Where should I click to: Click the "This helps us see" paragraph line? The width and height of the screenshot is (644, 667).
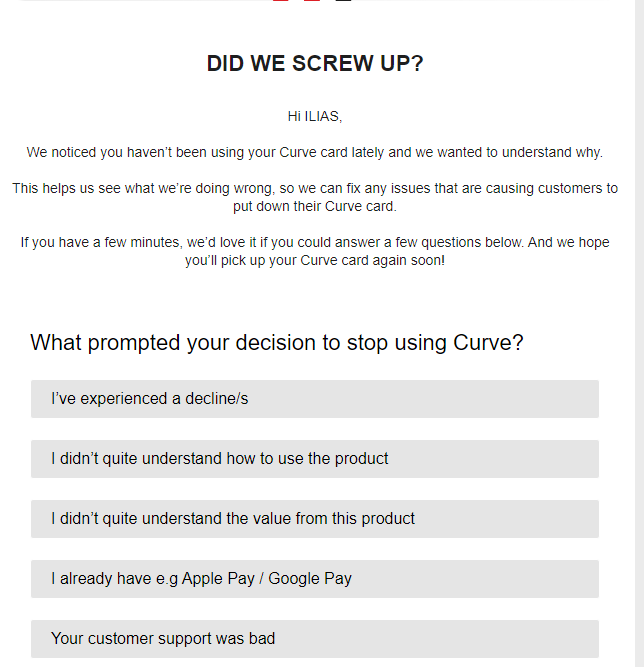(x=315, y=188)
